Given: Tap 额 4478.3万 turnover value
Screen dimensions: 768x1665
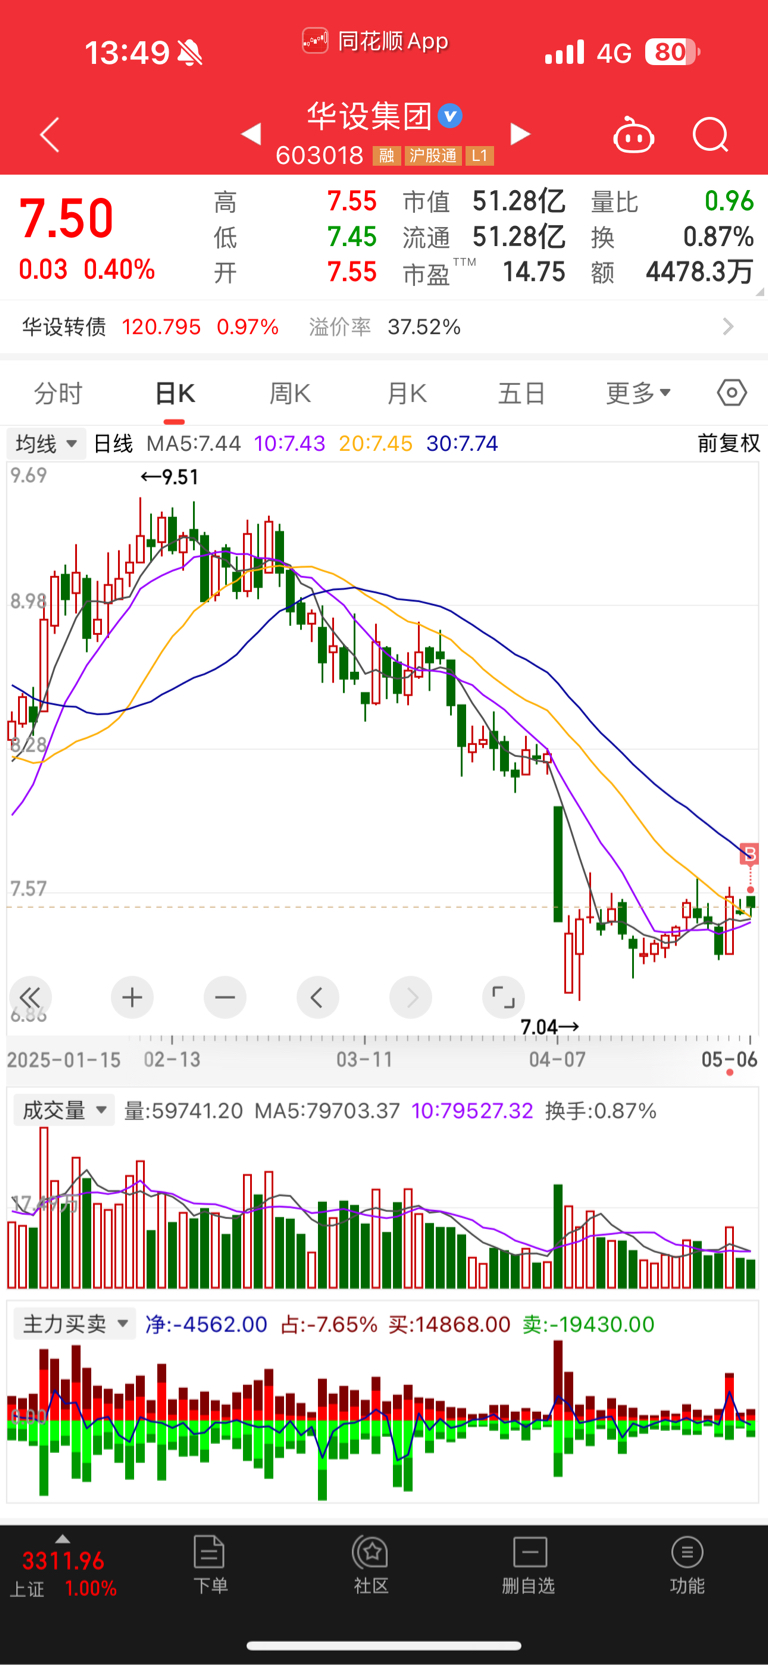Looking at the screenshot, I should [700, 272].
